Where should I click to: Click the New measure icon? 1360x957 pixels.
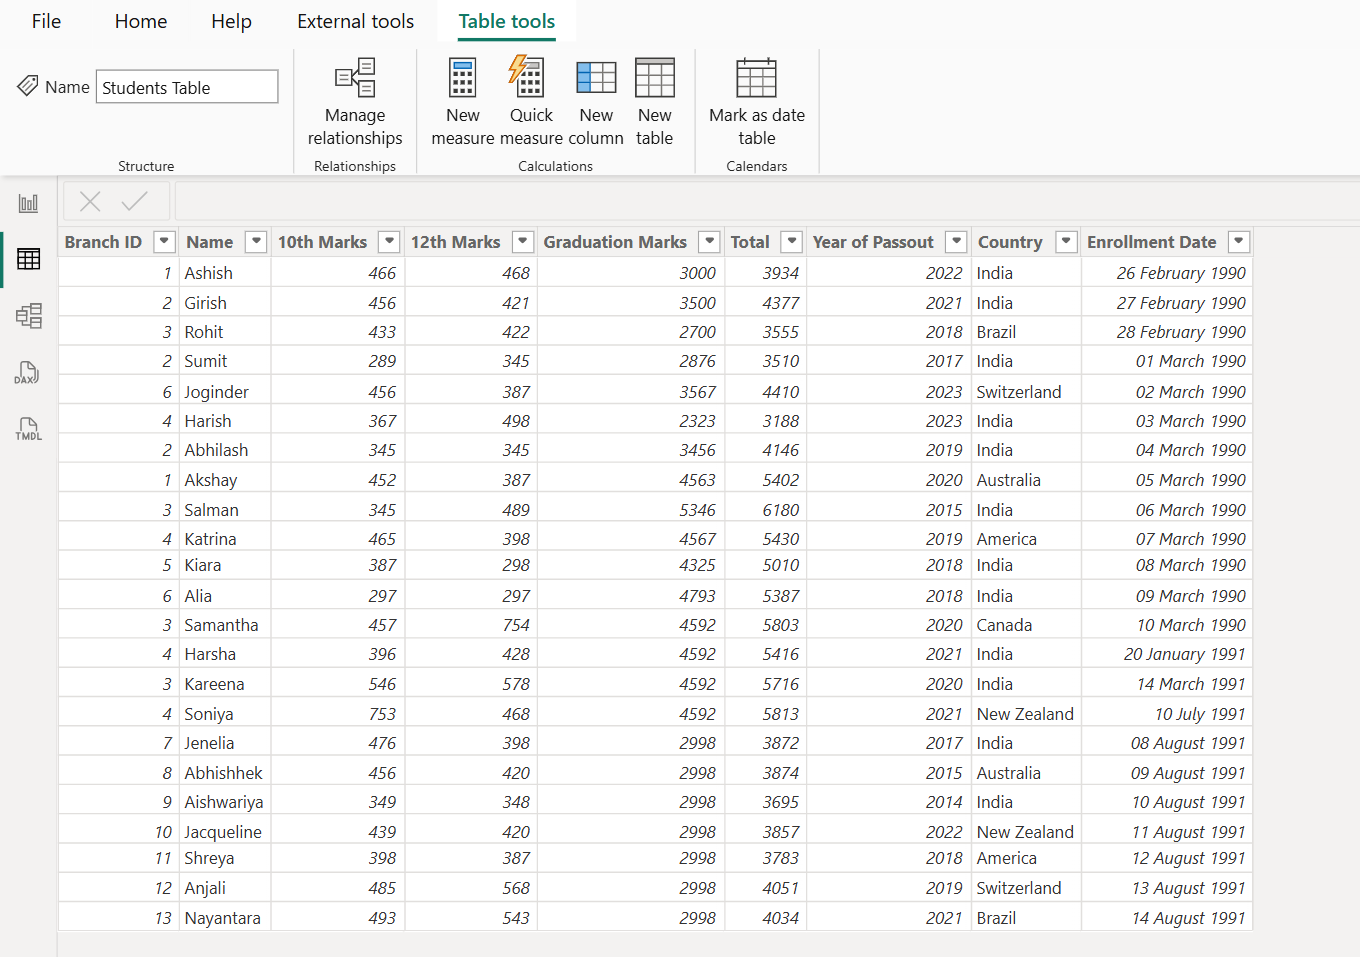tap(462, 97)
